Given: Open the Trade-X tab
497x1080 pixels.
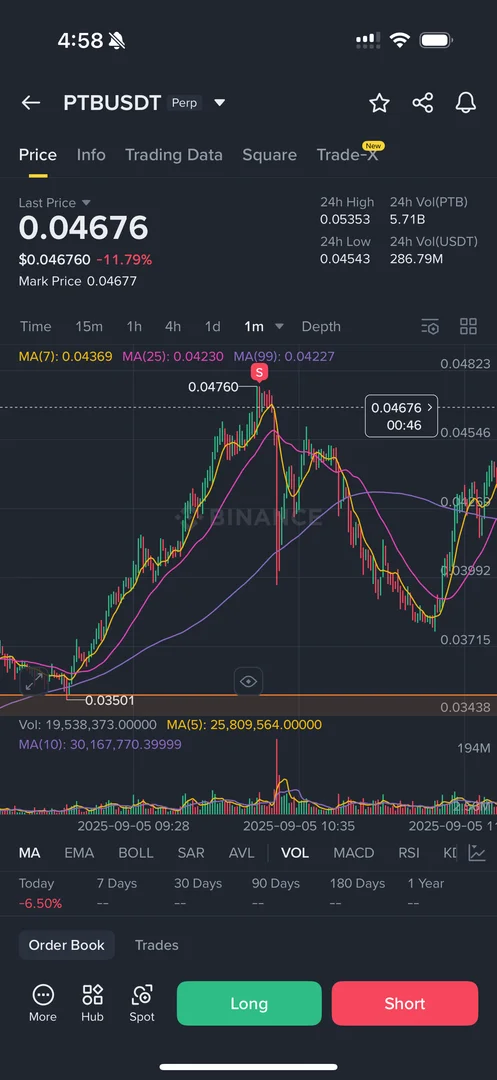Looking at the screenshot, I should 348,155.
